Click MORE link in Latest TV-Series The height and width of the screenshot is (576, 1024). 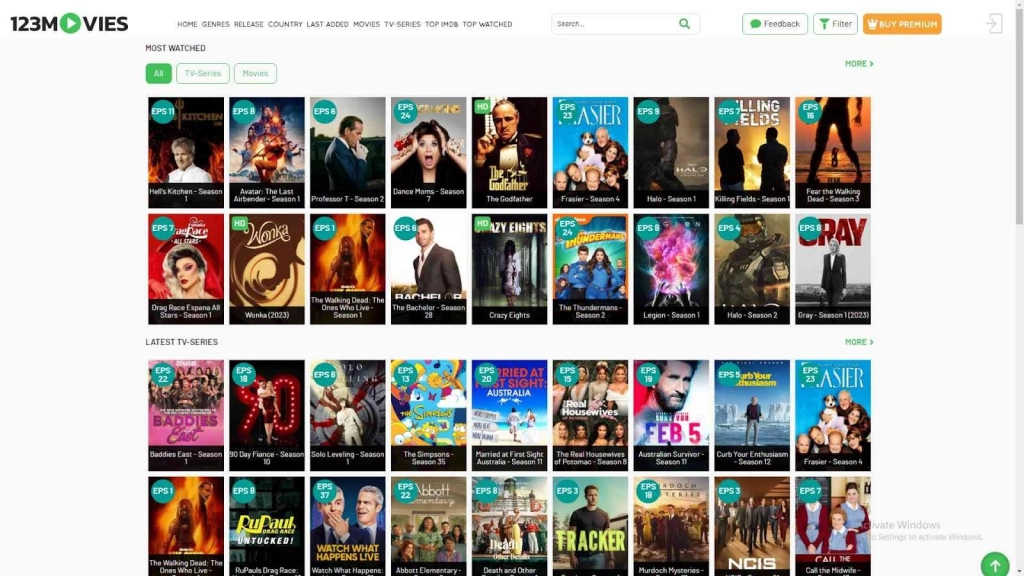pyautogui.click(x=859, y=342)
